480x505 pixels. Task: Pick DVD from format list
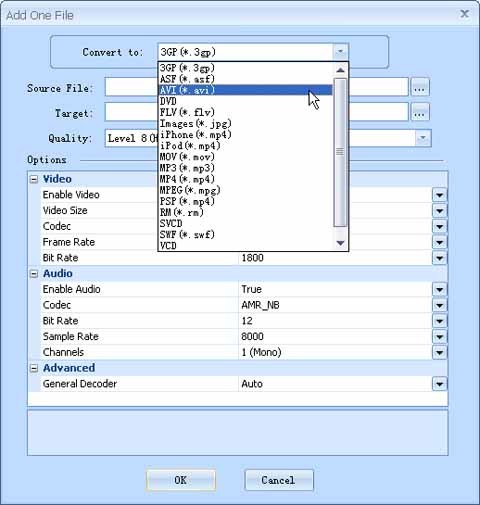pyautogui.click(x=246, y=101)
